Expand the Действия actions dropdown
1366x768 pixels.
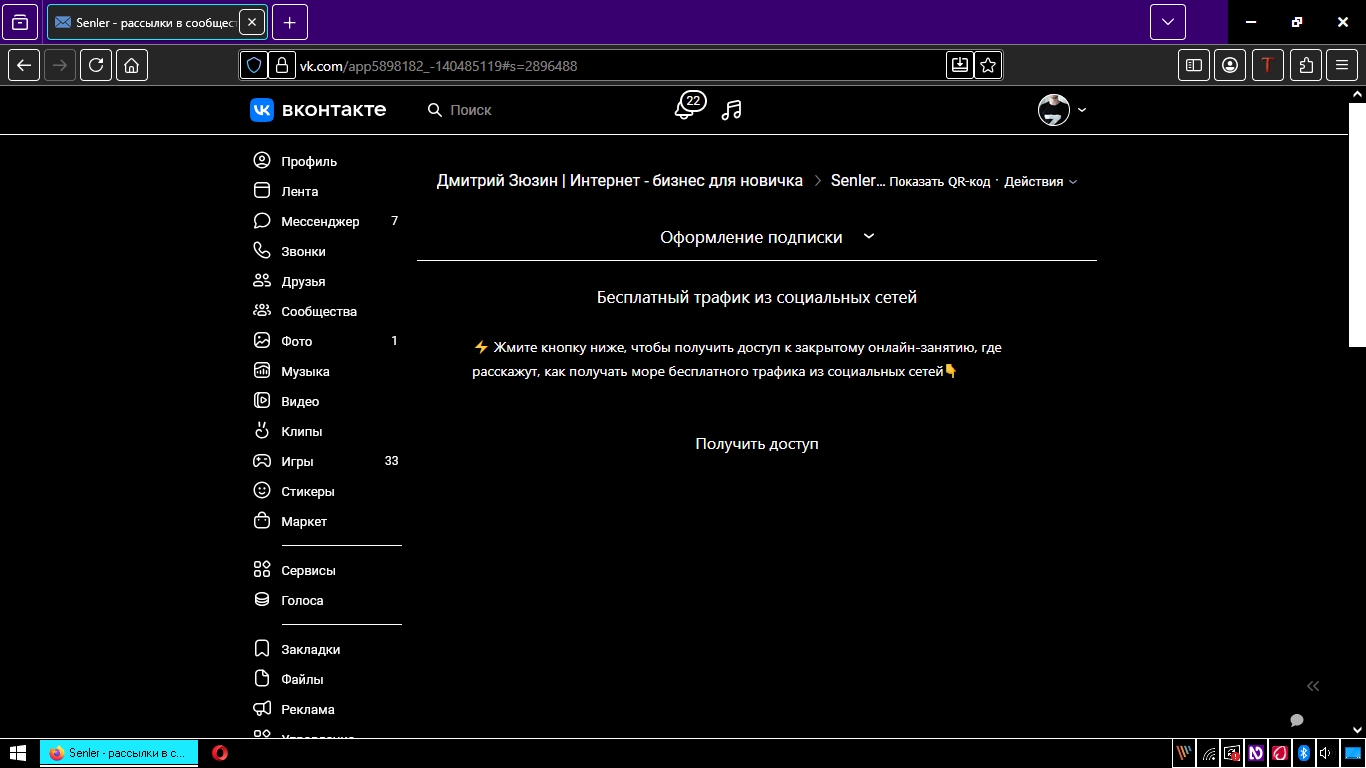(x=1040, y=182)
